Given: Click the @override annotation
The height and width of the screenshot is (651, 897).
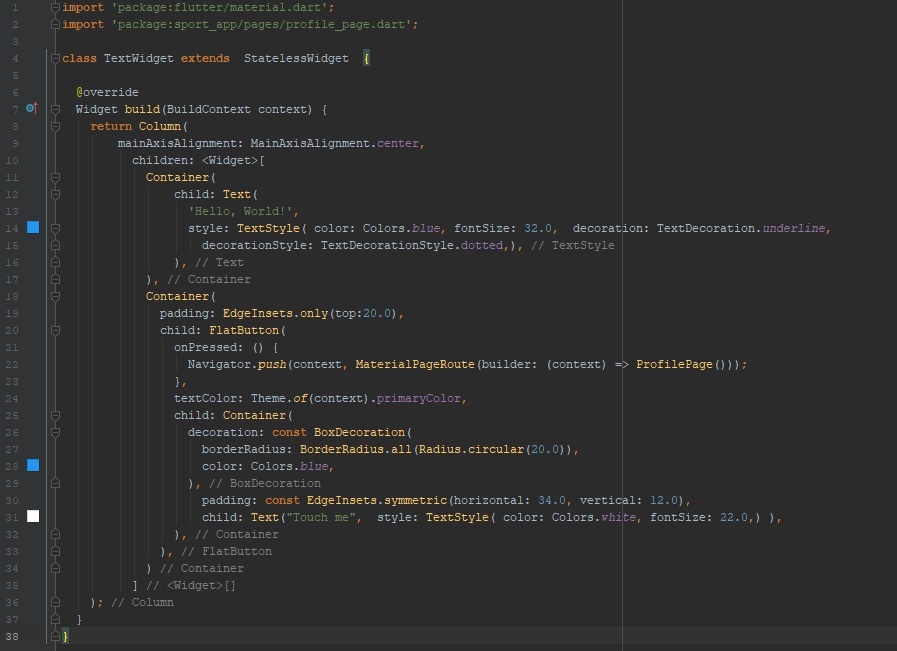Looking at the screenshot, I should (x=107, y=92).
